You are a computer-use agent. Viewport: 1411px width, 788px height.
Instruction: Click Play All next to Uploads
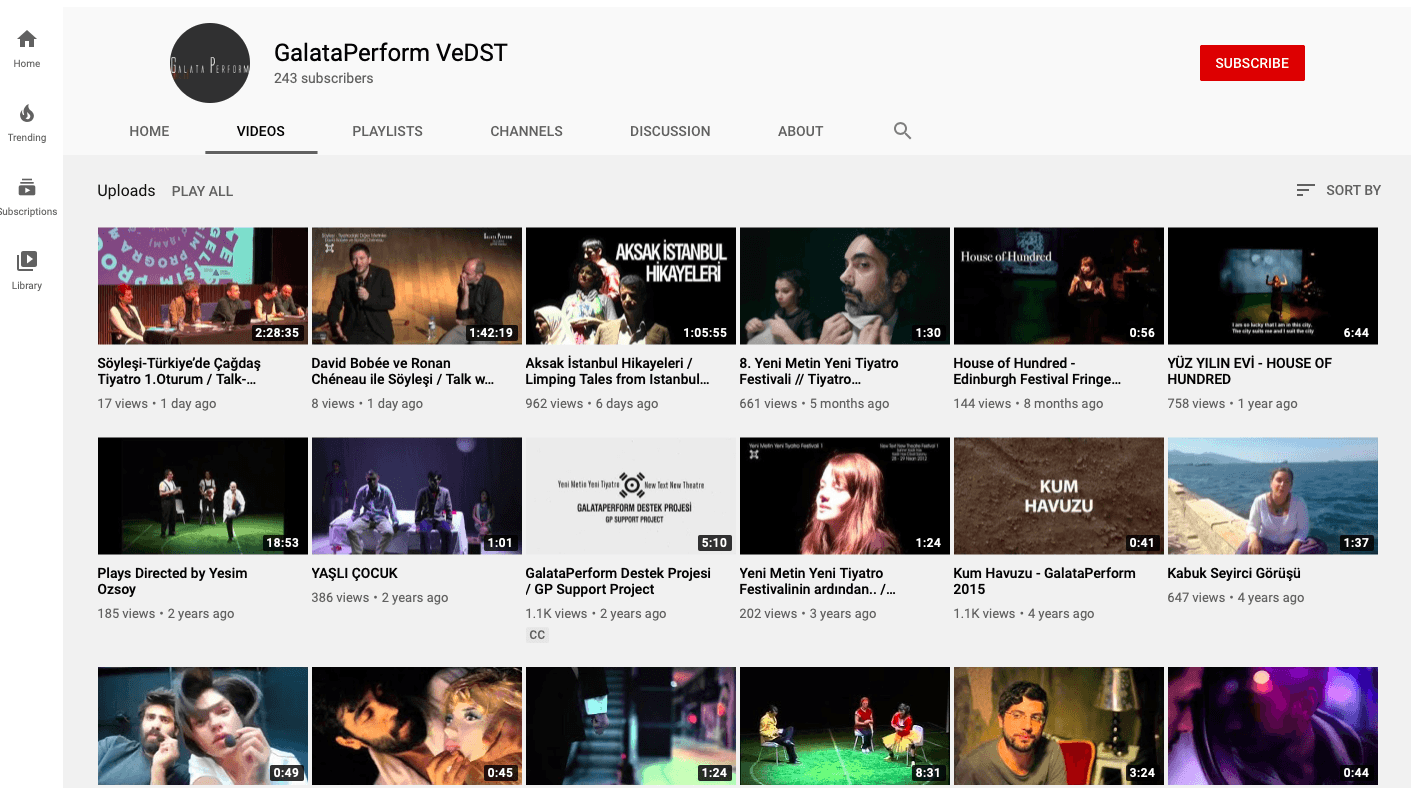coord(202,191)
